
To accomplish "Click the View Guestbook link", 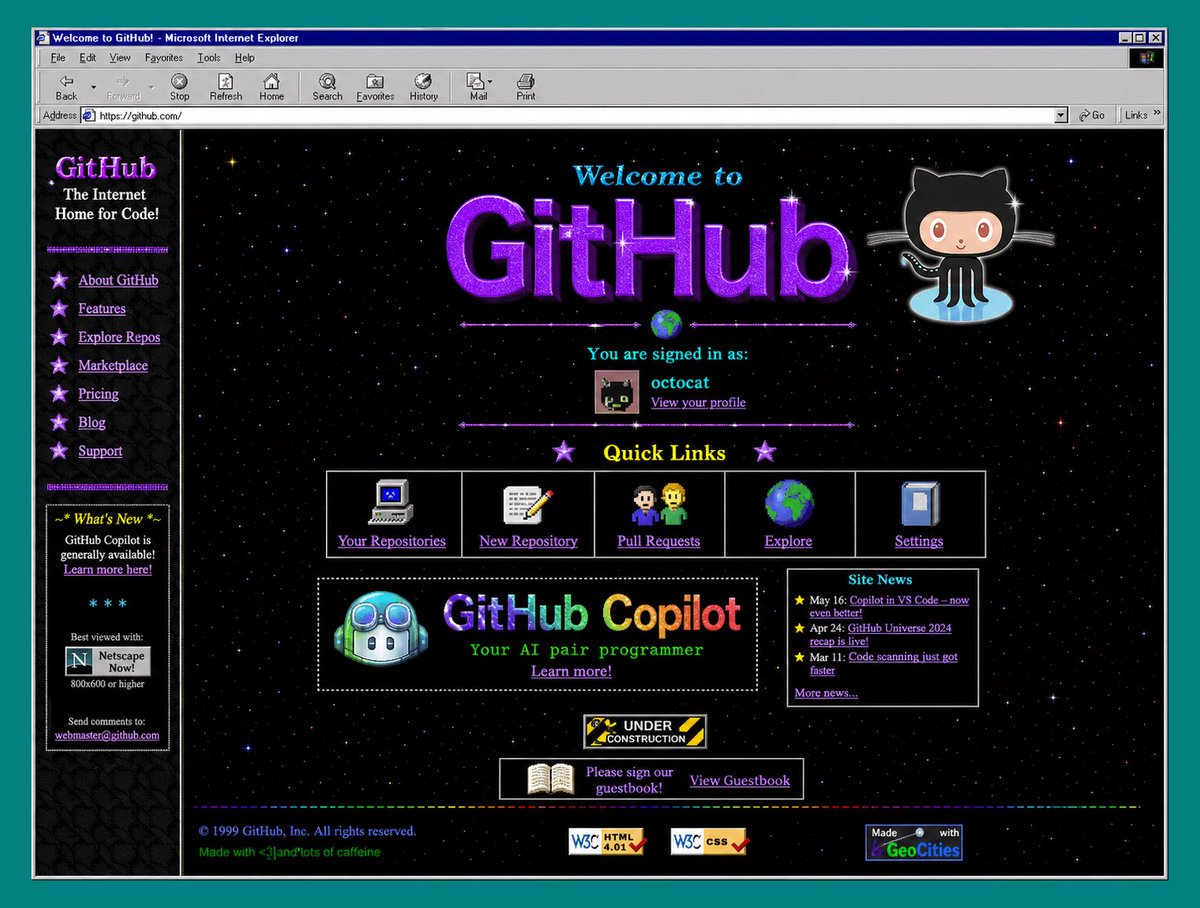I will point(740,781).
